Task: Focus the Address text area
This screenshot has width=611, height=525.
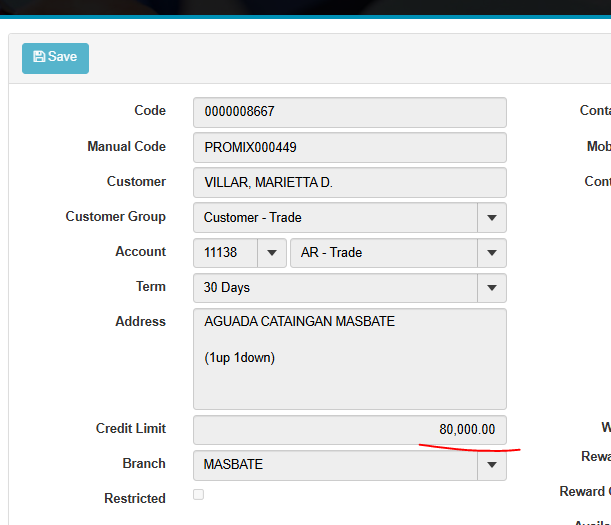Action: tap(349, 358)
